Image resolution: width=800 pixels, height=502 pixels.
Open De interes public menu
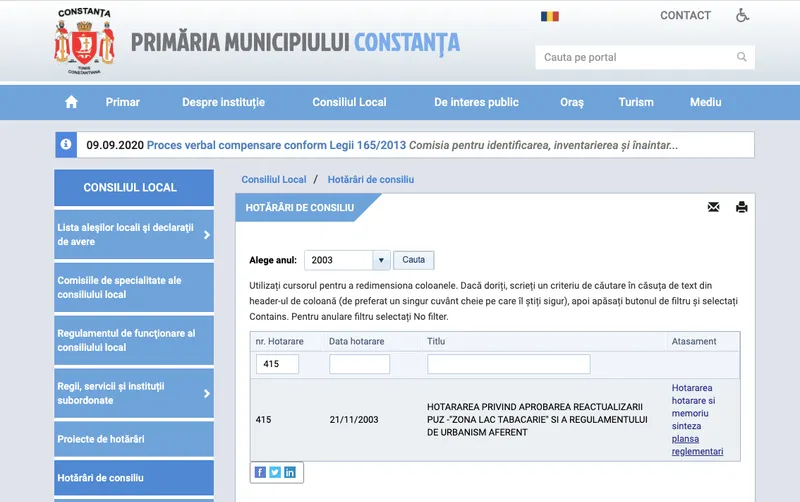coord(476,102)
